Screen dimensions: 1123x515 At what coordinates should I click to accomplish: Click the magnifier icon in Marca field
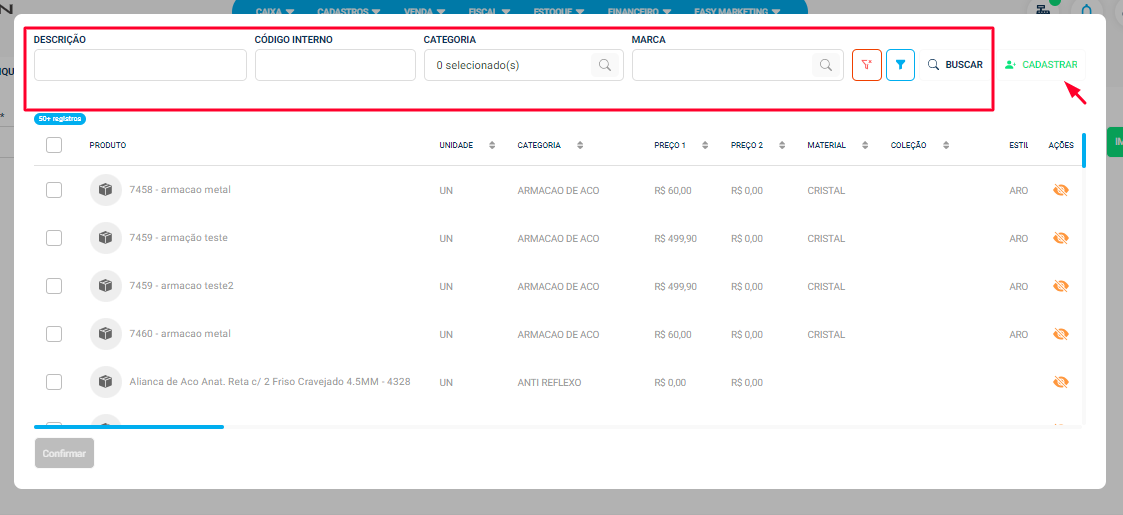click(825, 65)
